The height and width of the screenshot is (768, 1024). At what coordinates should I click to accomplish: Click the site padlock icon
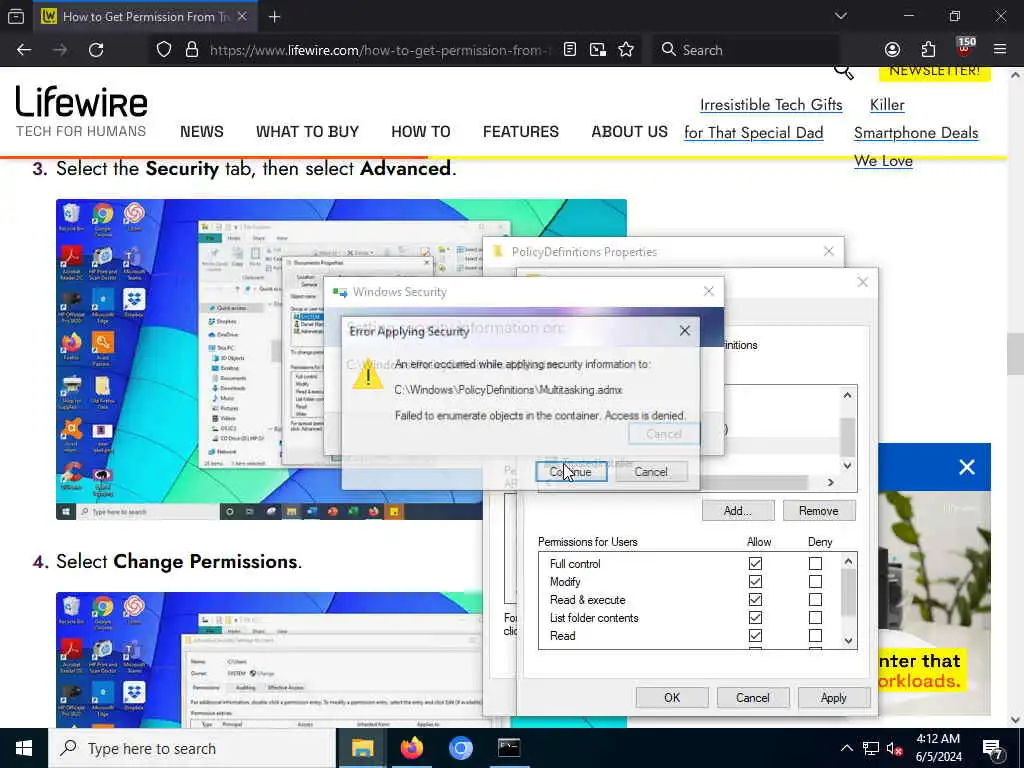tap(191, 50)
